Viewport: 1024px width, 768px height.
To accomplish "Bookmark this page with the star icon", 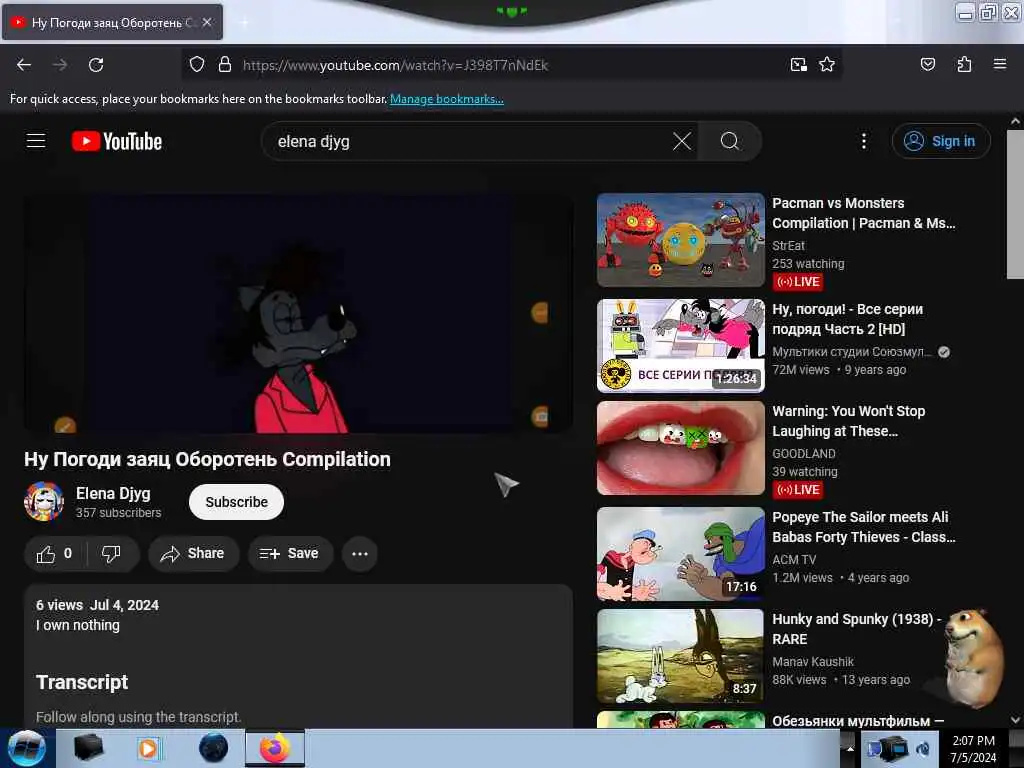I will point(827,64).
